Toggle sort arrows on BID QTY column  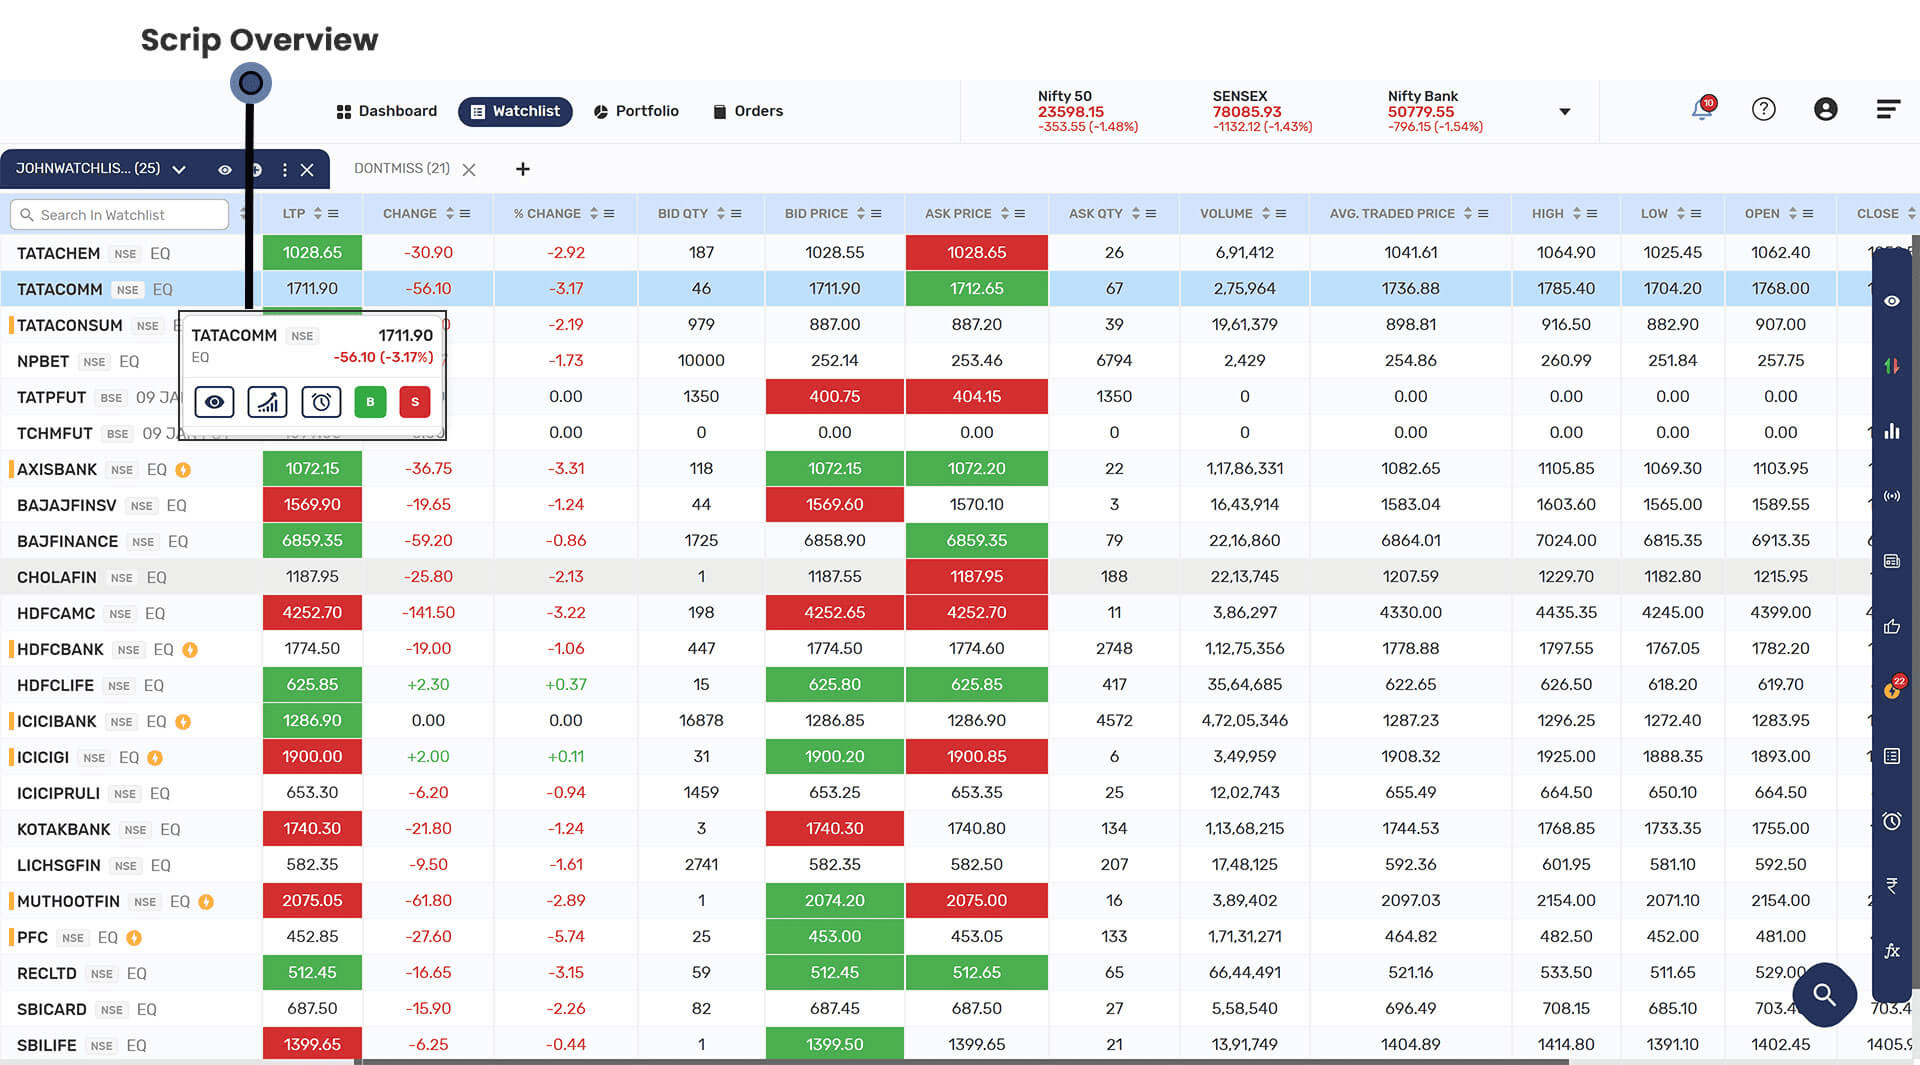coord(721,214)
